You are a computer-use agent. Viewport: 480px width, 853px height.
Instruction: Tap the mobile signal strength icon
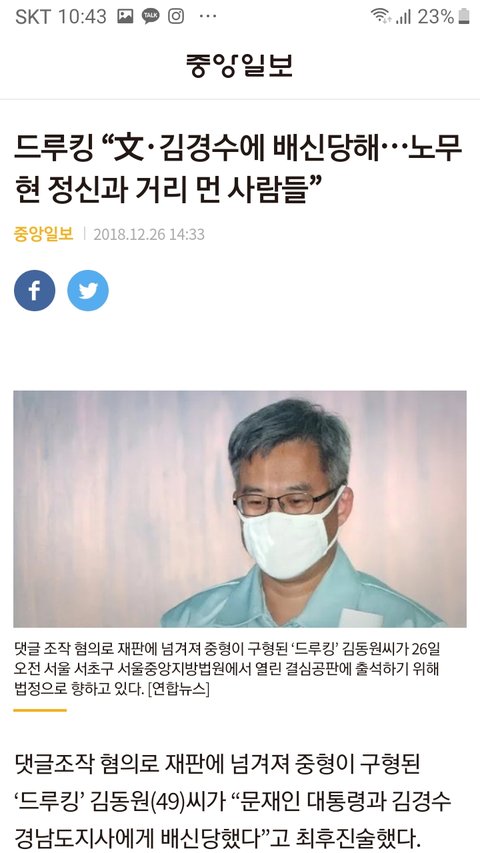(403, 17)
